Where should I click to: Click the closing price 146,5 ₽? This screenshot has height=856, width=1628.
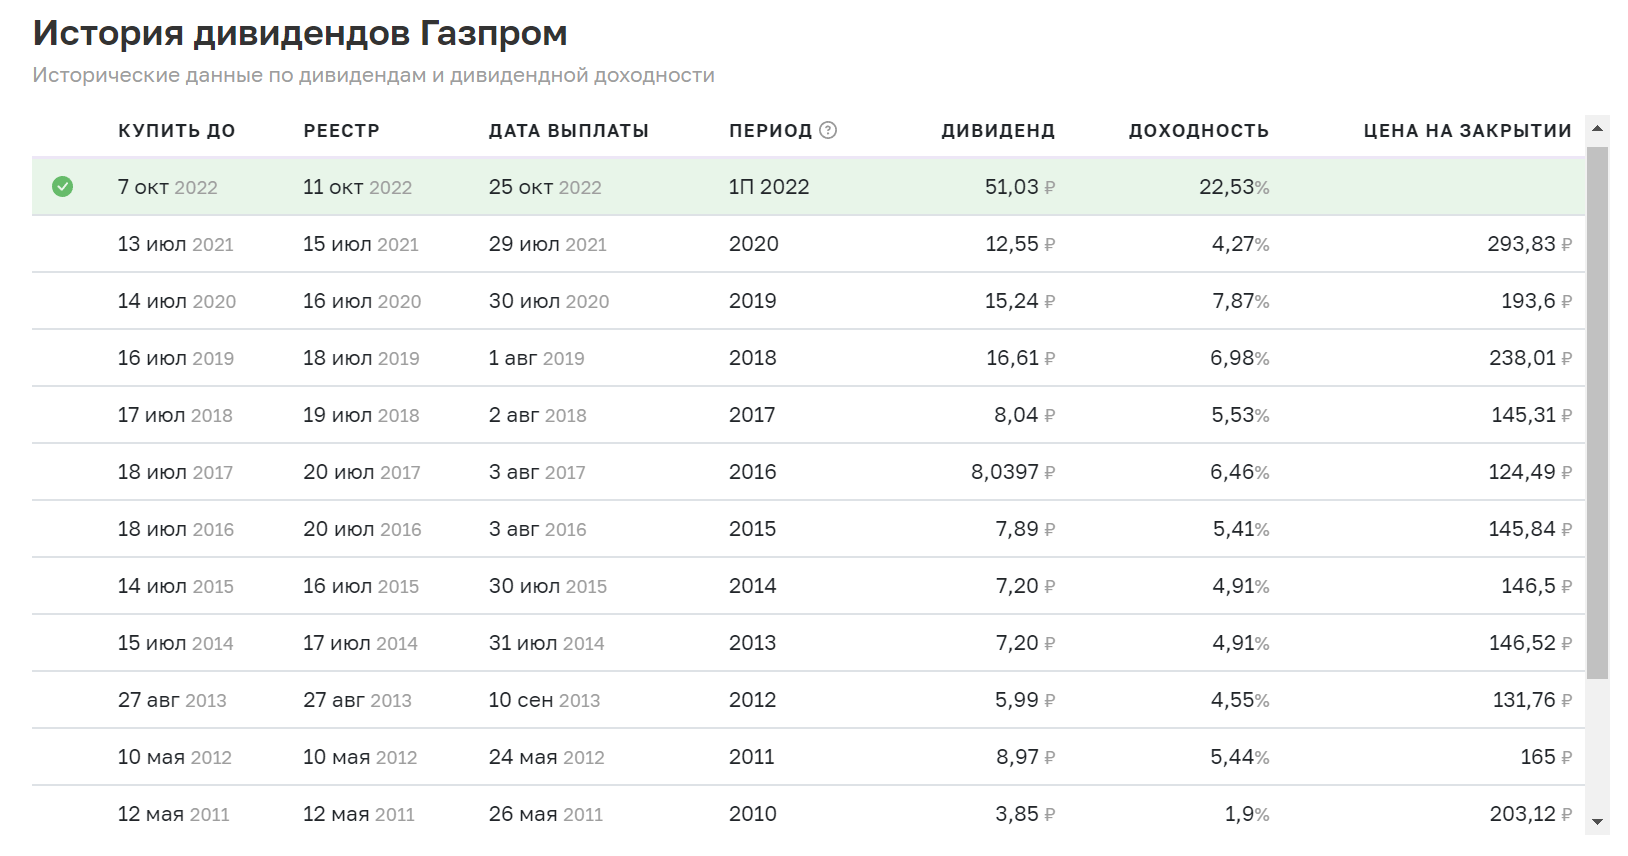1537,586
